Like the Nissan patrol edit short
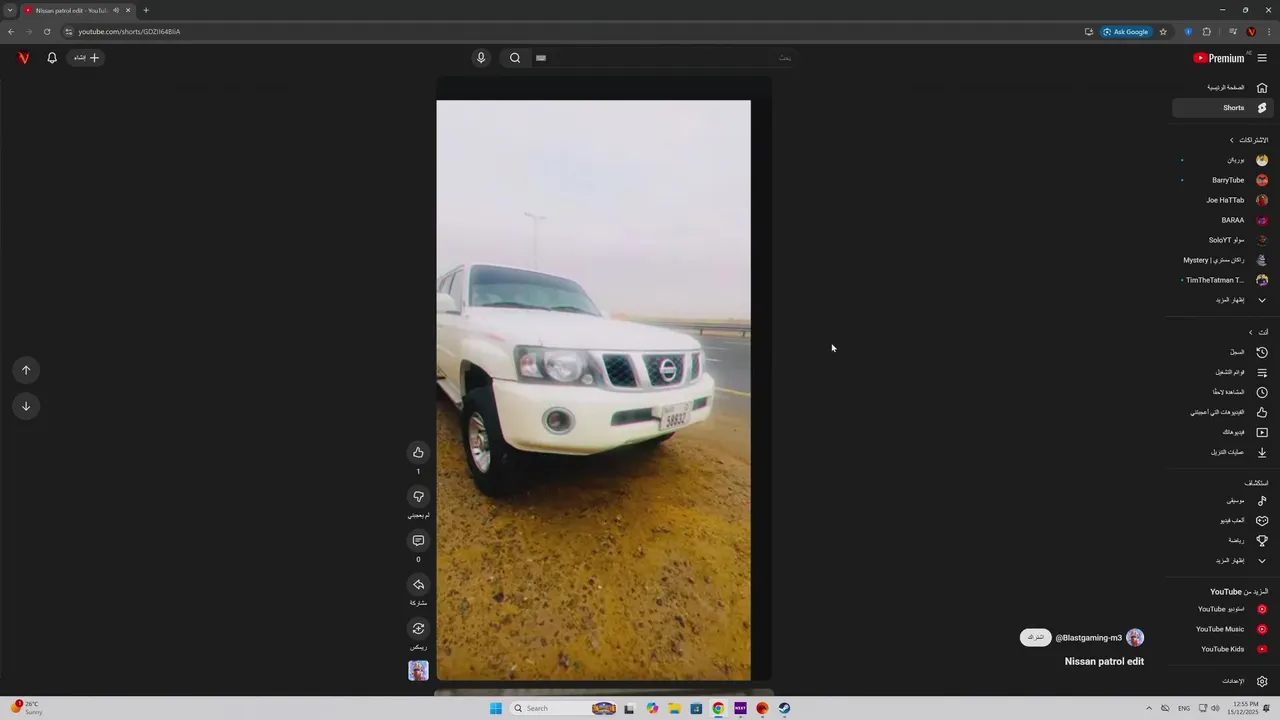The image size is (1280, 720). coord(418,452)
